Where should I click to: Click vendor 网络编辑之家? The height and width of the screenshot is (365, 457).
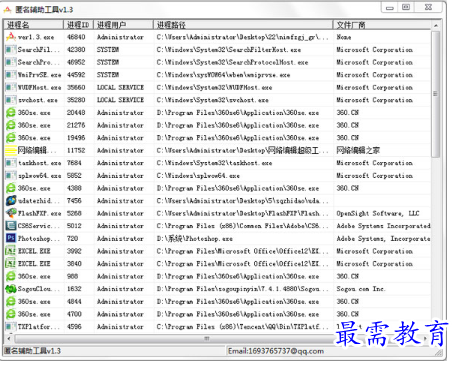[358, 150]
